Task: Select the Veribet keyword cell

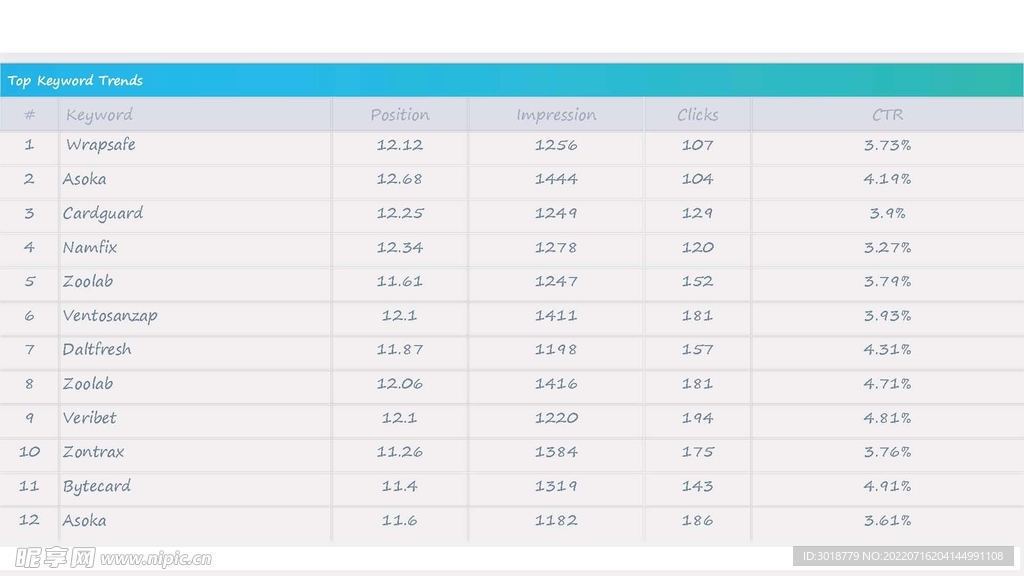Action: tap(90, 418)
